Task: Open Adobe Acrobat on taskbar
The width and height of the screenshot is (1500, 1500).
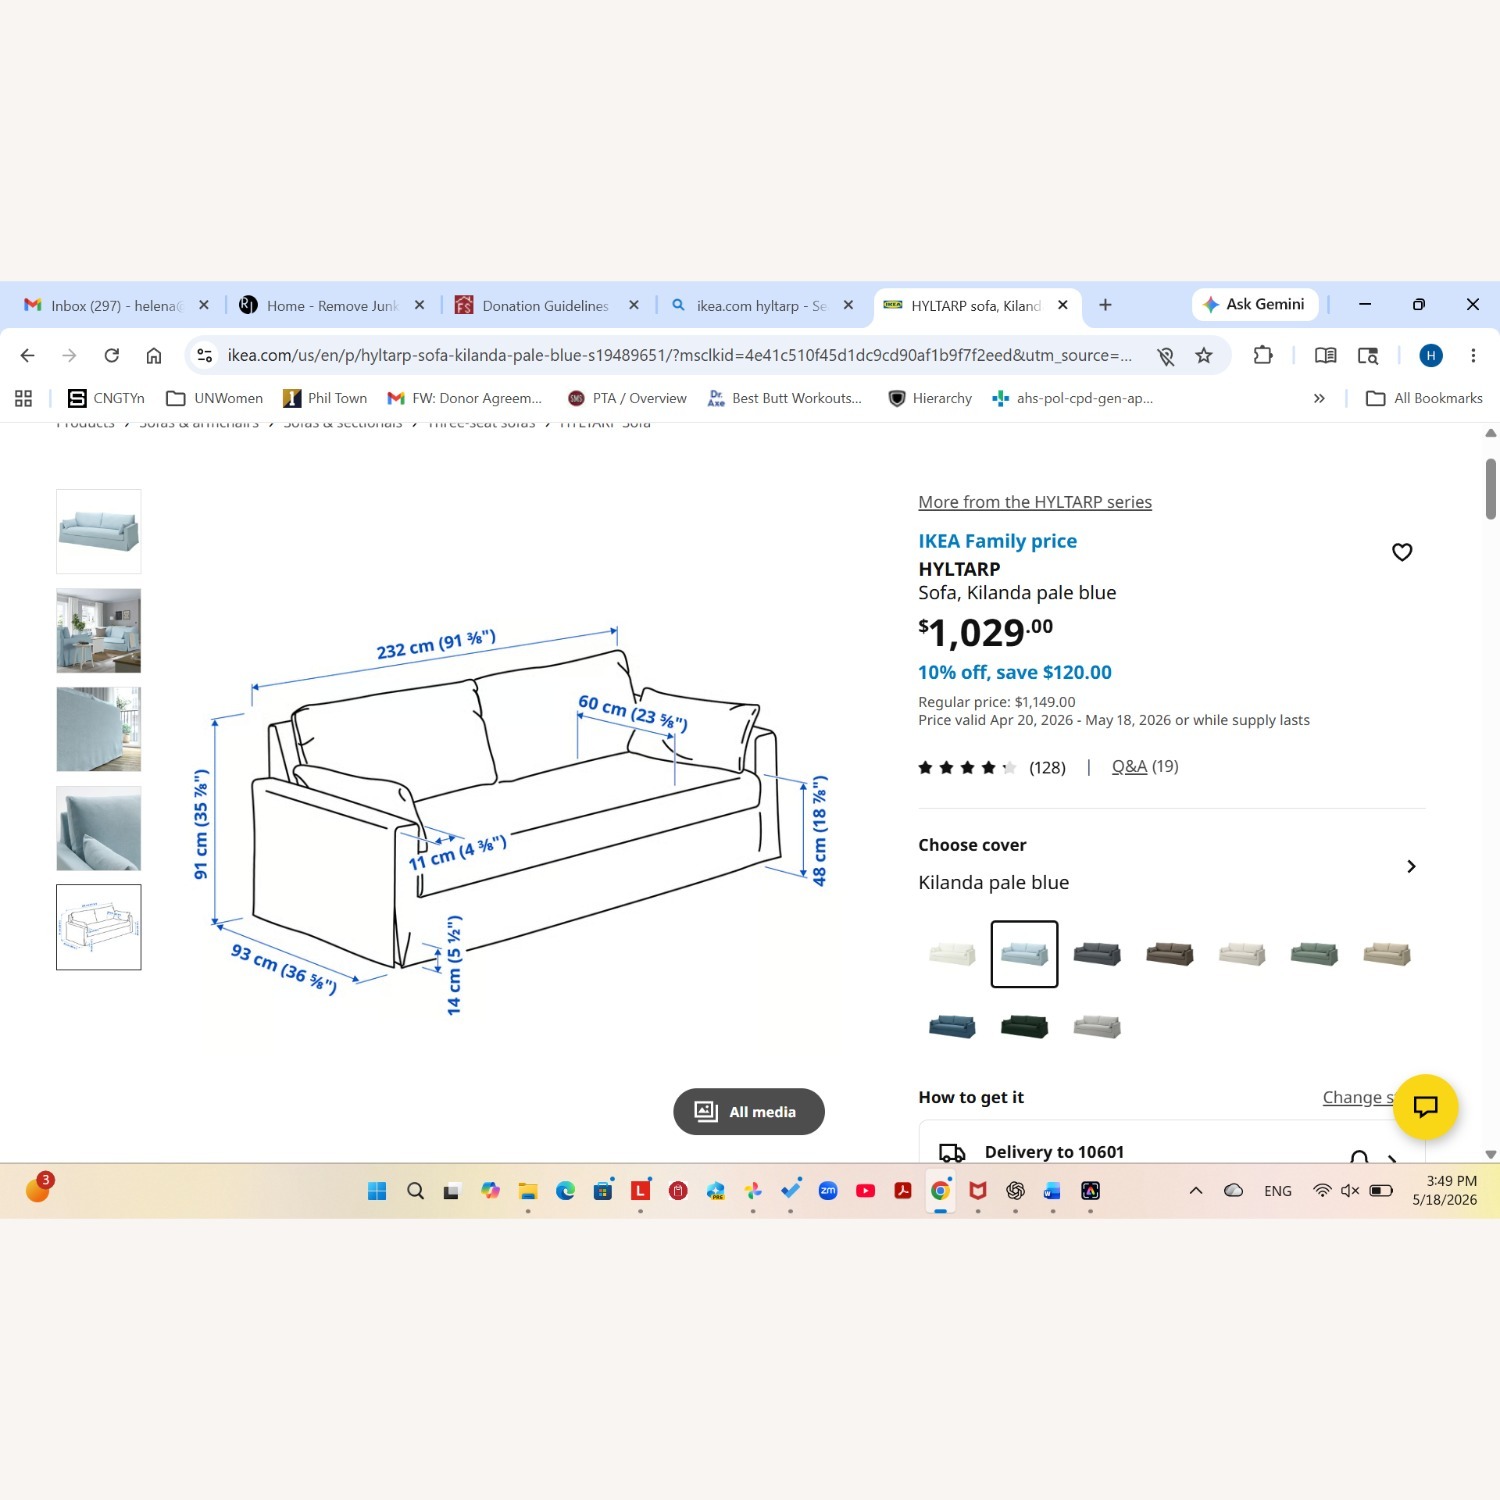Action: [x=903, y=1190]
